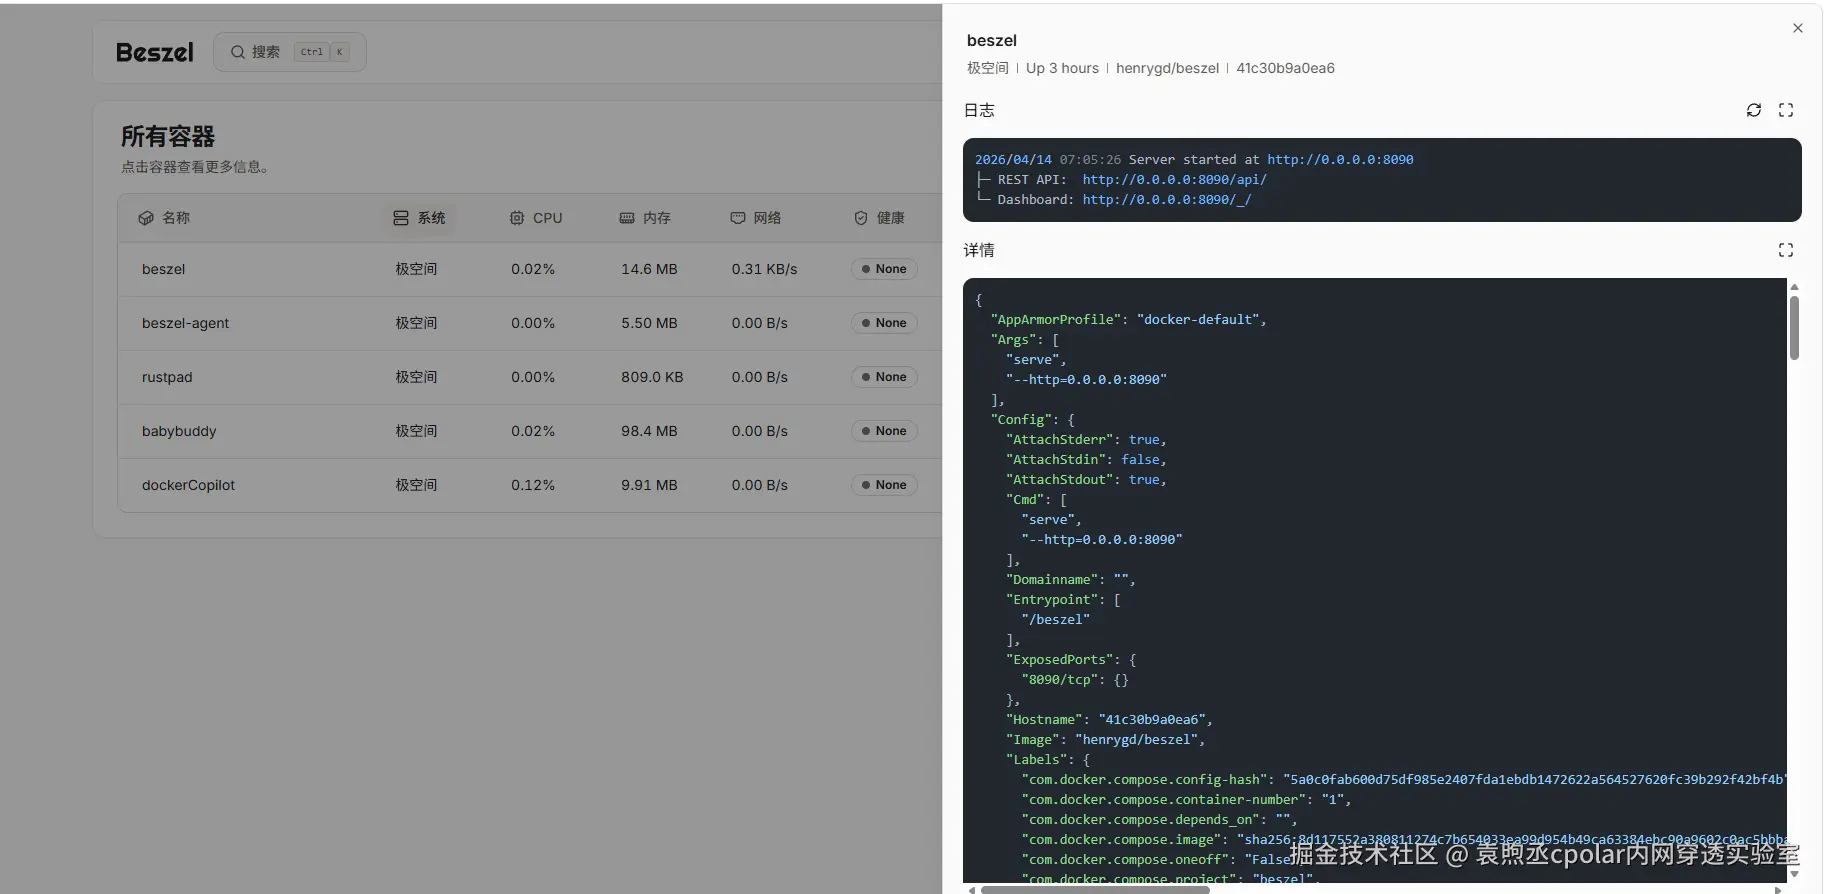Click the Beszel logo

(155, 52)
